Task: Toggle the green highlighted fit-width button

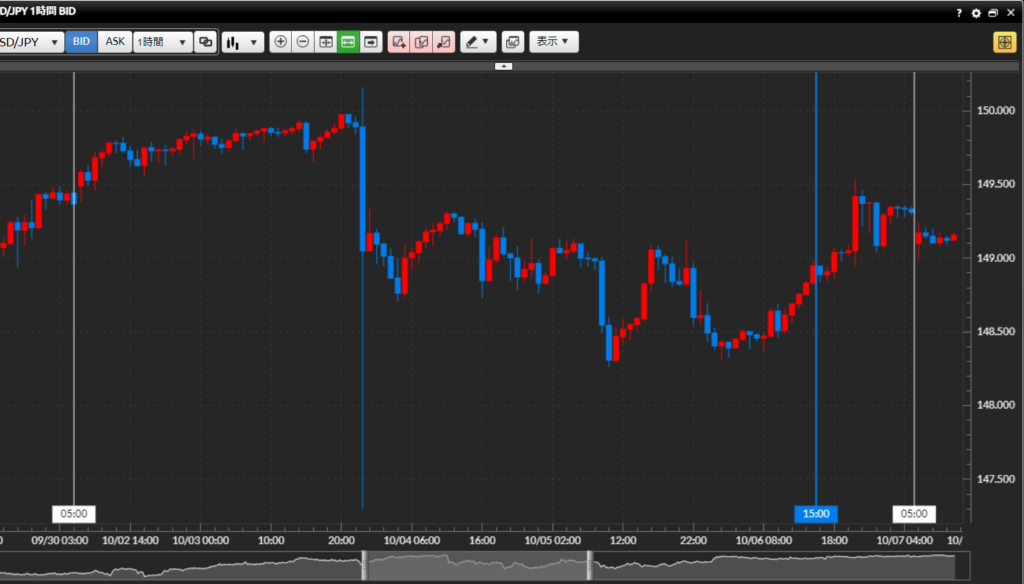Action: tap(348, 42)
